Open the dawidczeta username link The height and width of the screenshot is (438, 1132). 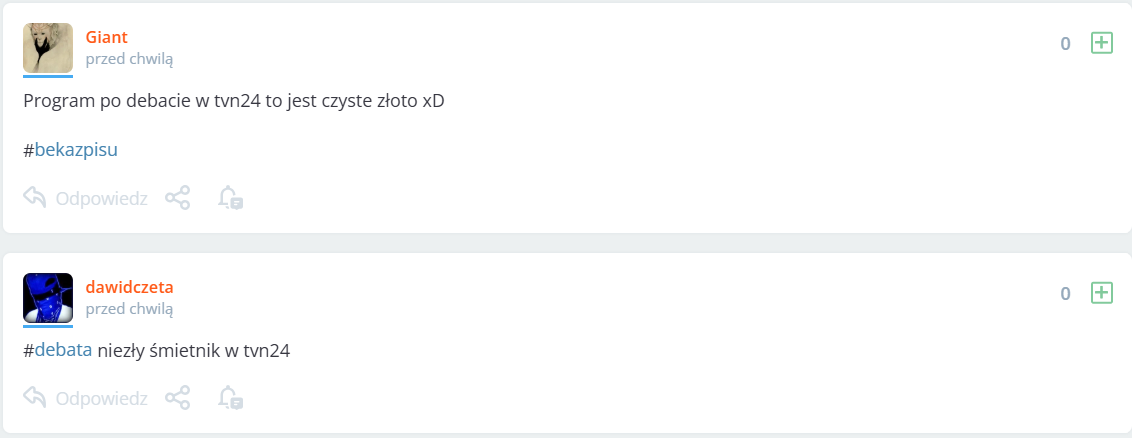point(130,288)
